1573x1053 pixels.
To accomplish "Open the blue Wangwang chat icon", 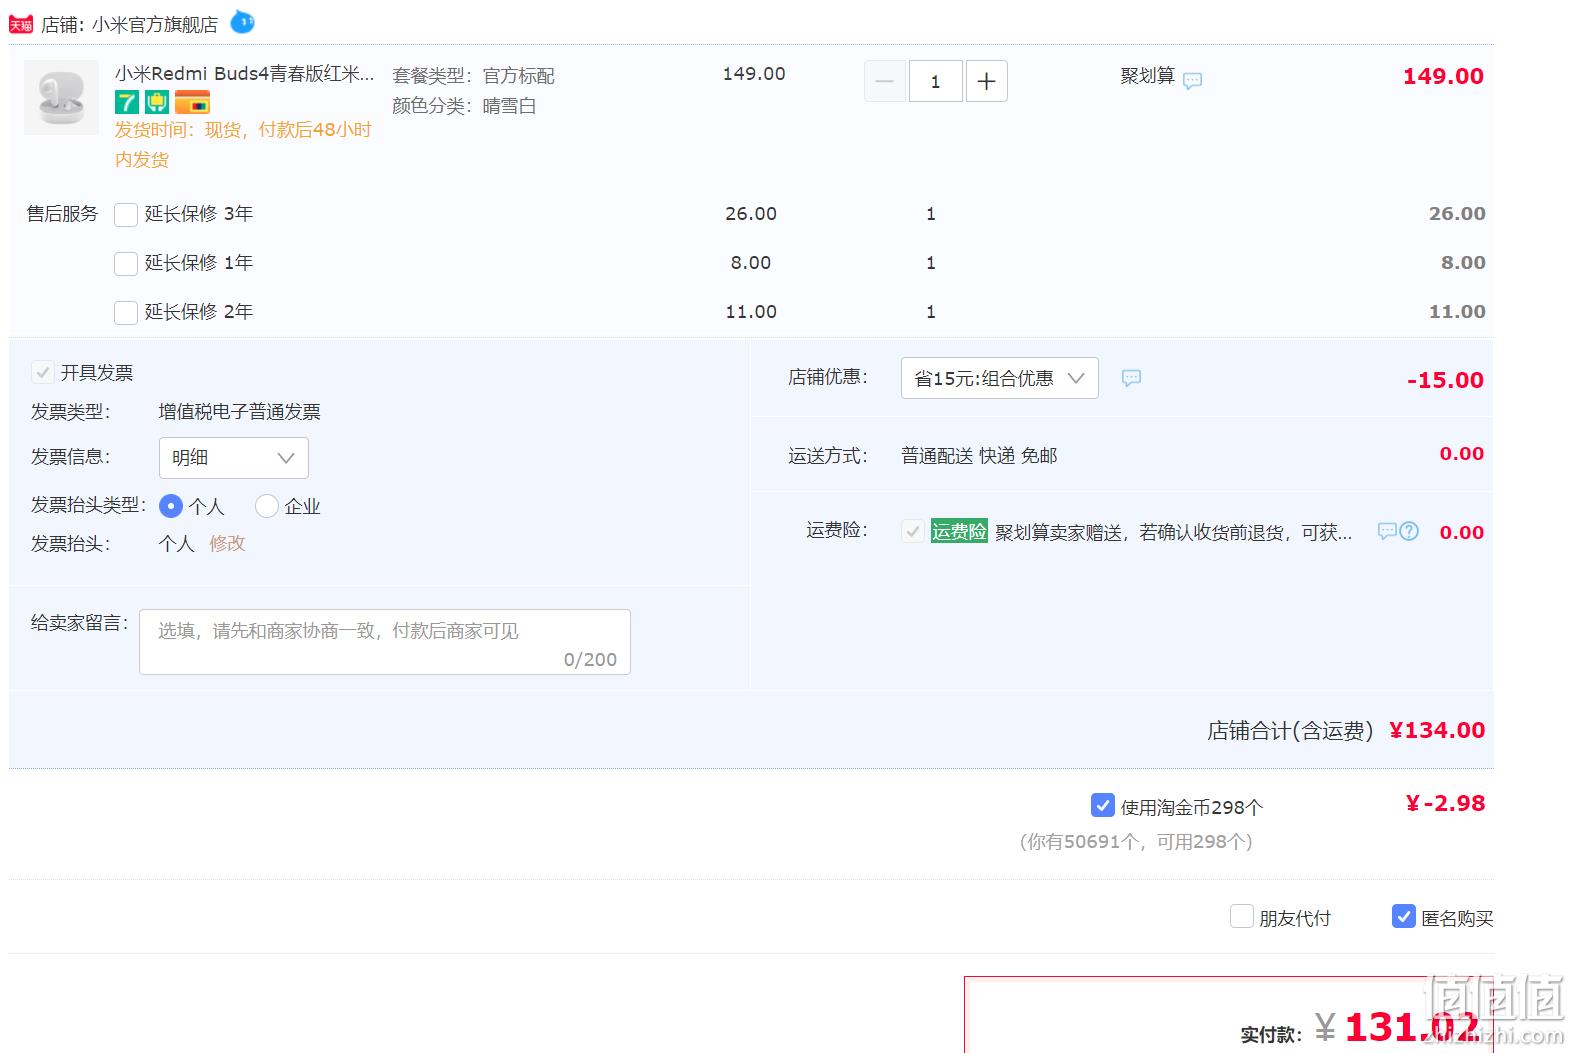I will click(x=242, y=21).
